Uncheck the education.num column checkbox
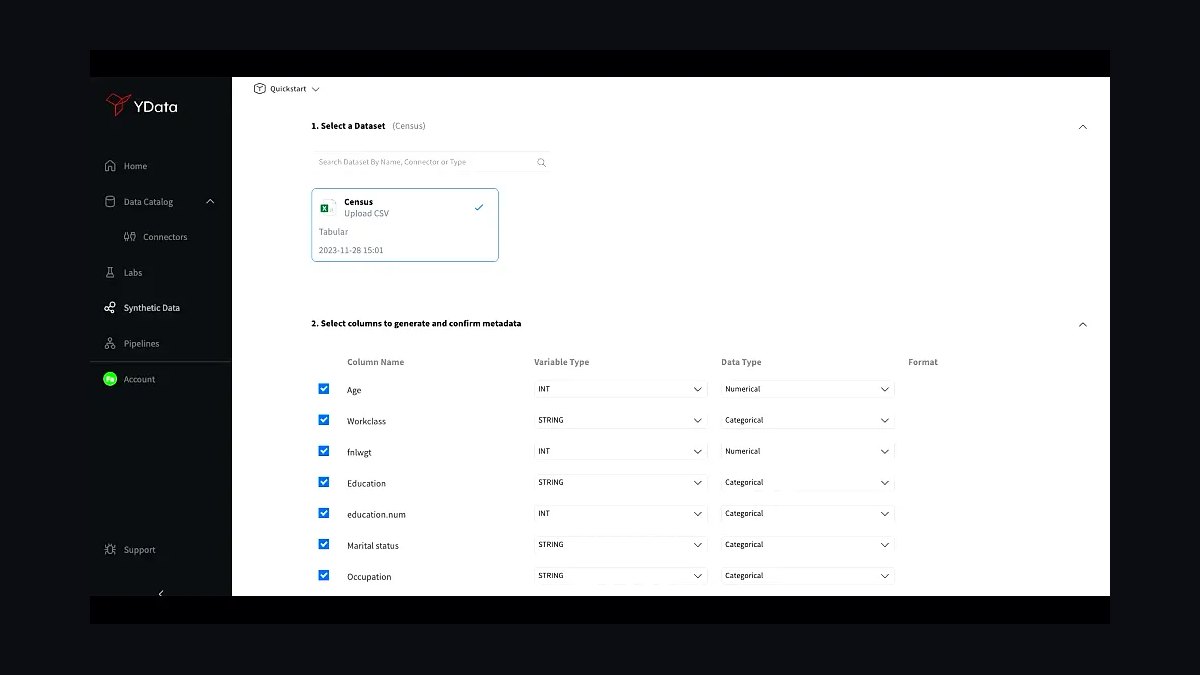The height and width of the screenshot is (675, 1200). tap(324, 513)
